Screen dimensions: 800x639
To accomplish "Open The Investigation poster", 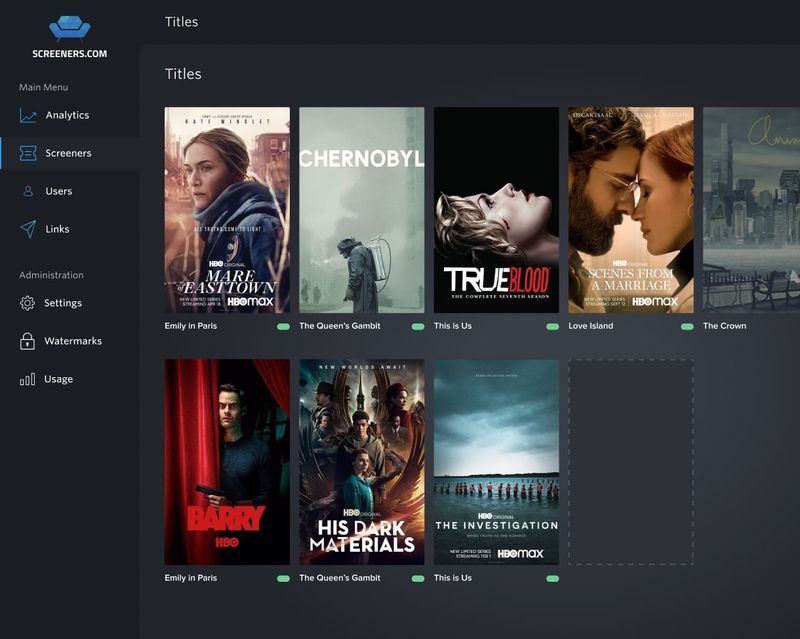I will coord(496,462).
